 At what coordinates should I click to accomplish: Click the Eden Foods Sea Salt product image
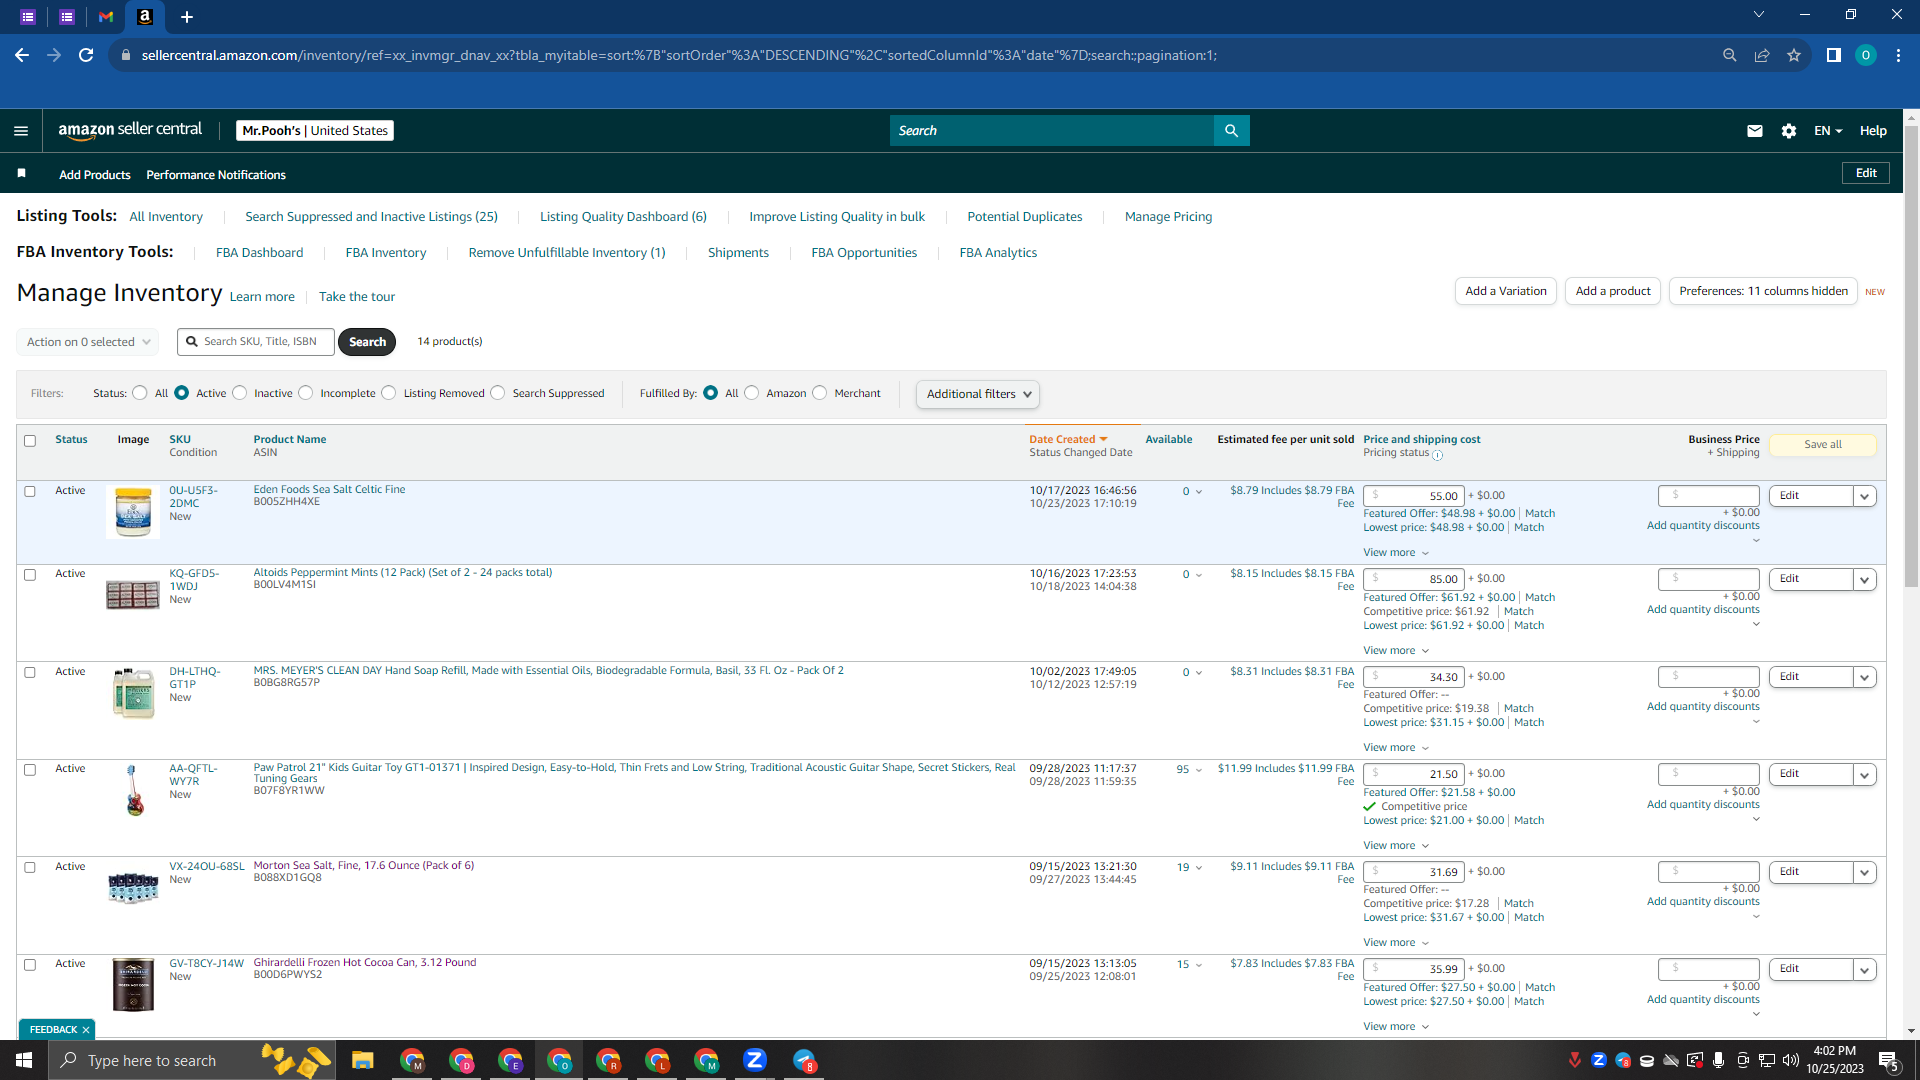tap(133, 512)
